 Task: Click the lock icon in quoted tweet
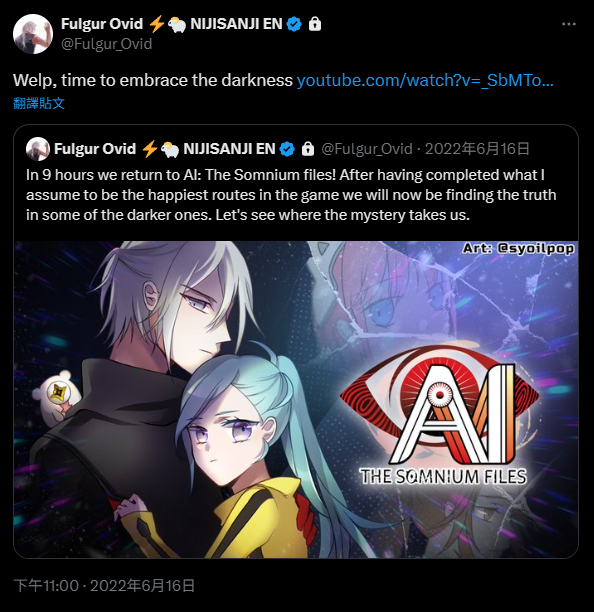tap(308, 149)
